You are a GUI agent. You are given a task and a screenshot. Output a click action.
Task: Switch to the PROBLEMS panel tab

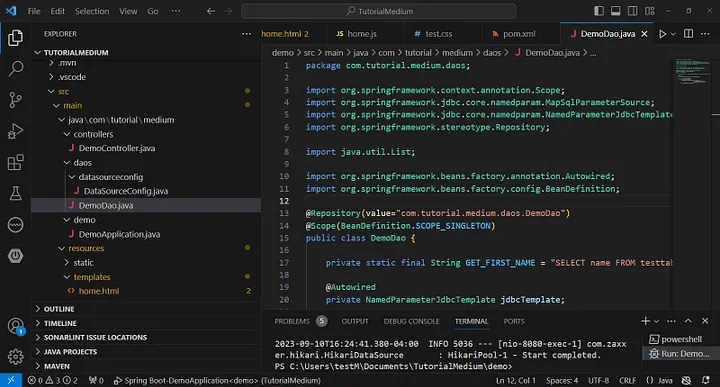(x=300, y=321)
